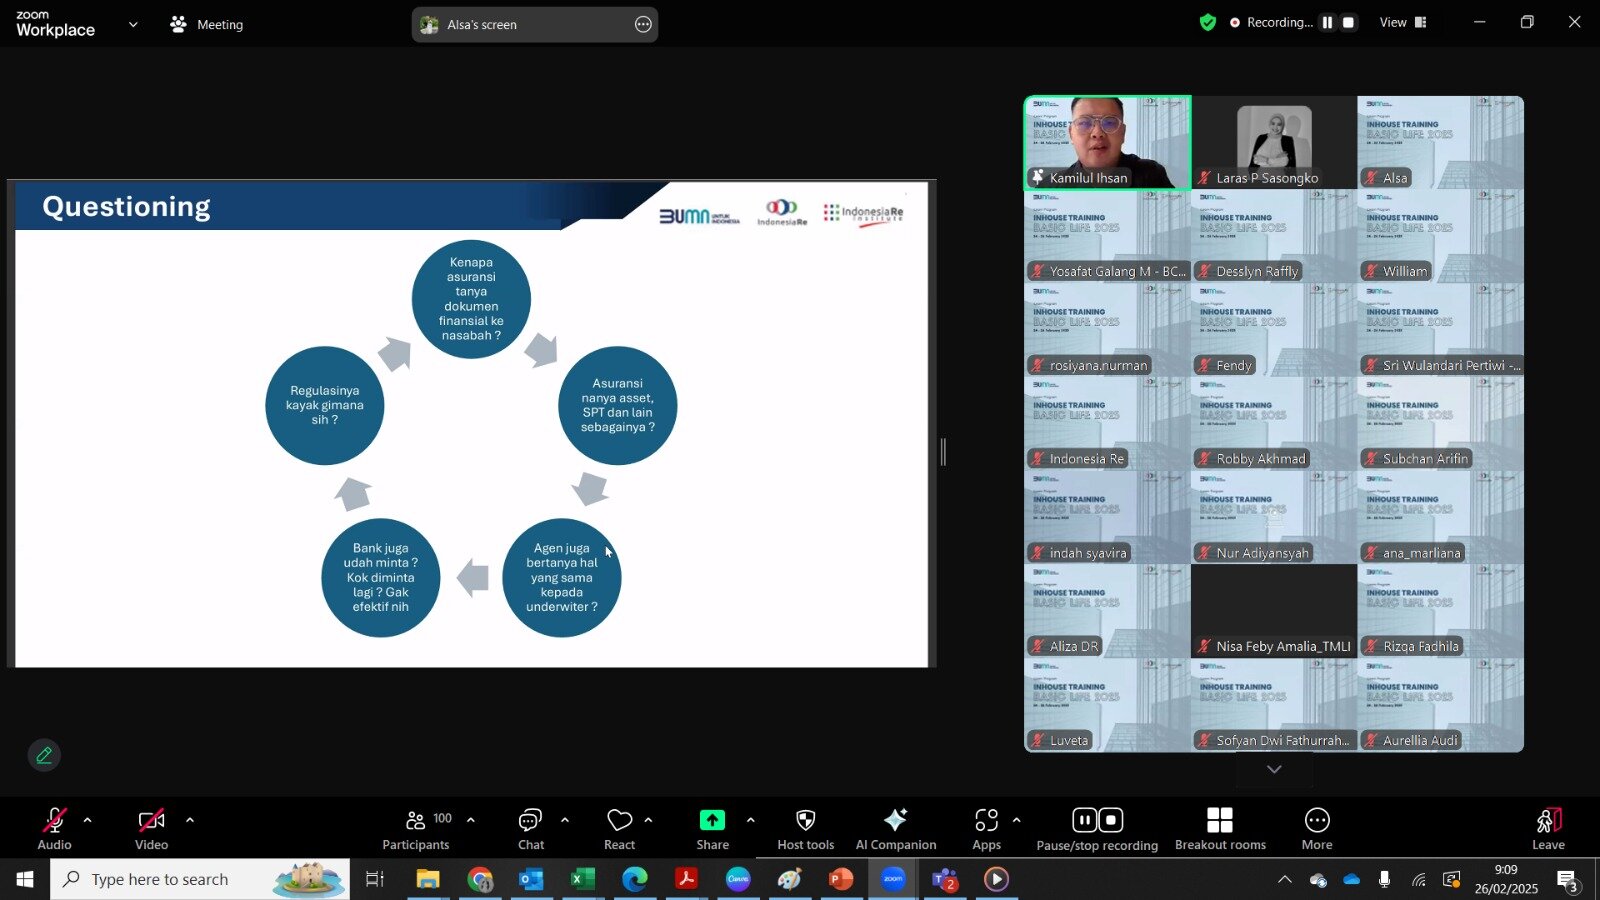Expand chat options arrow

point(565,820)
